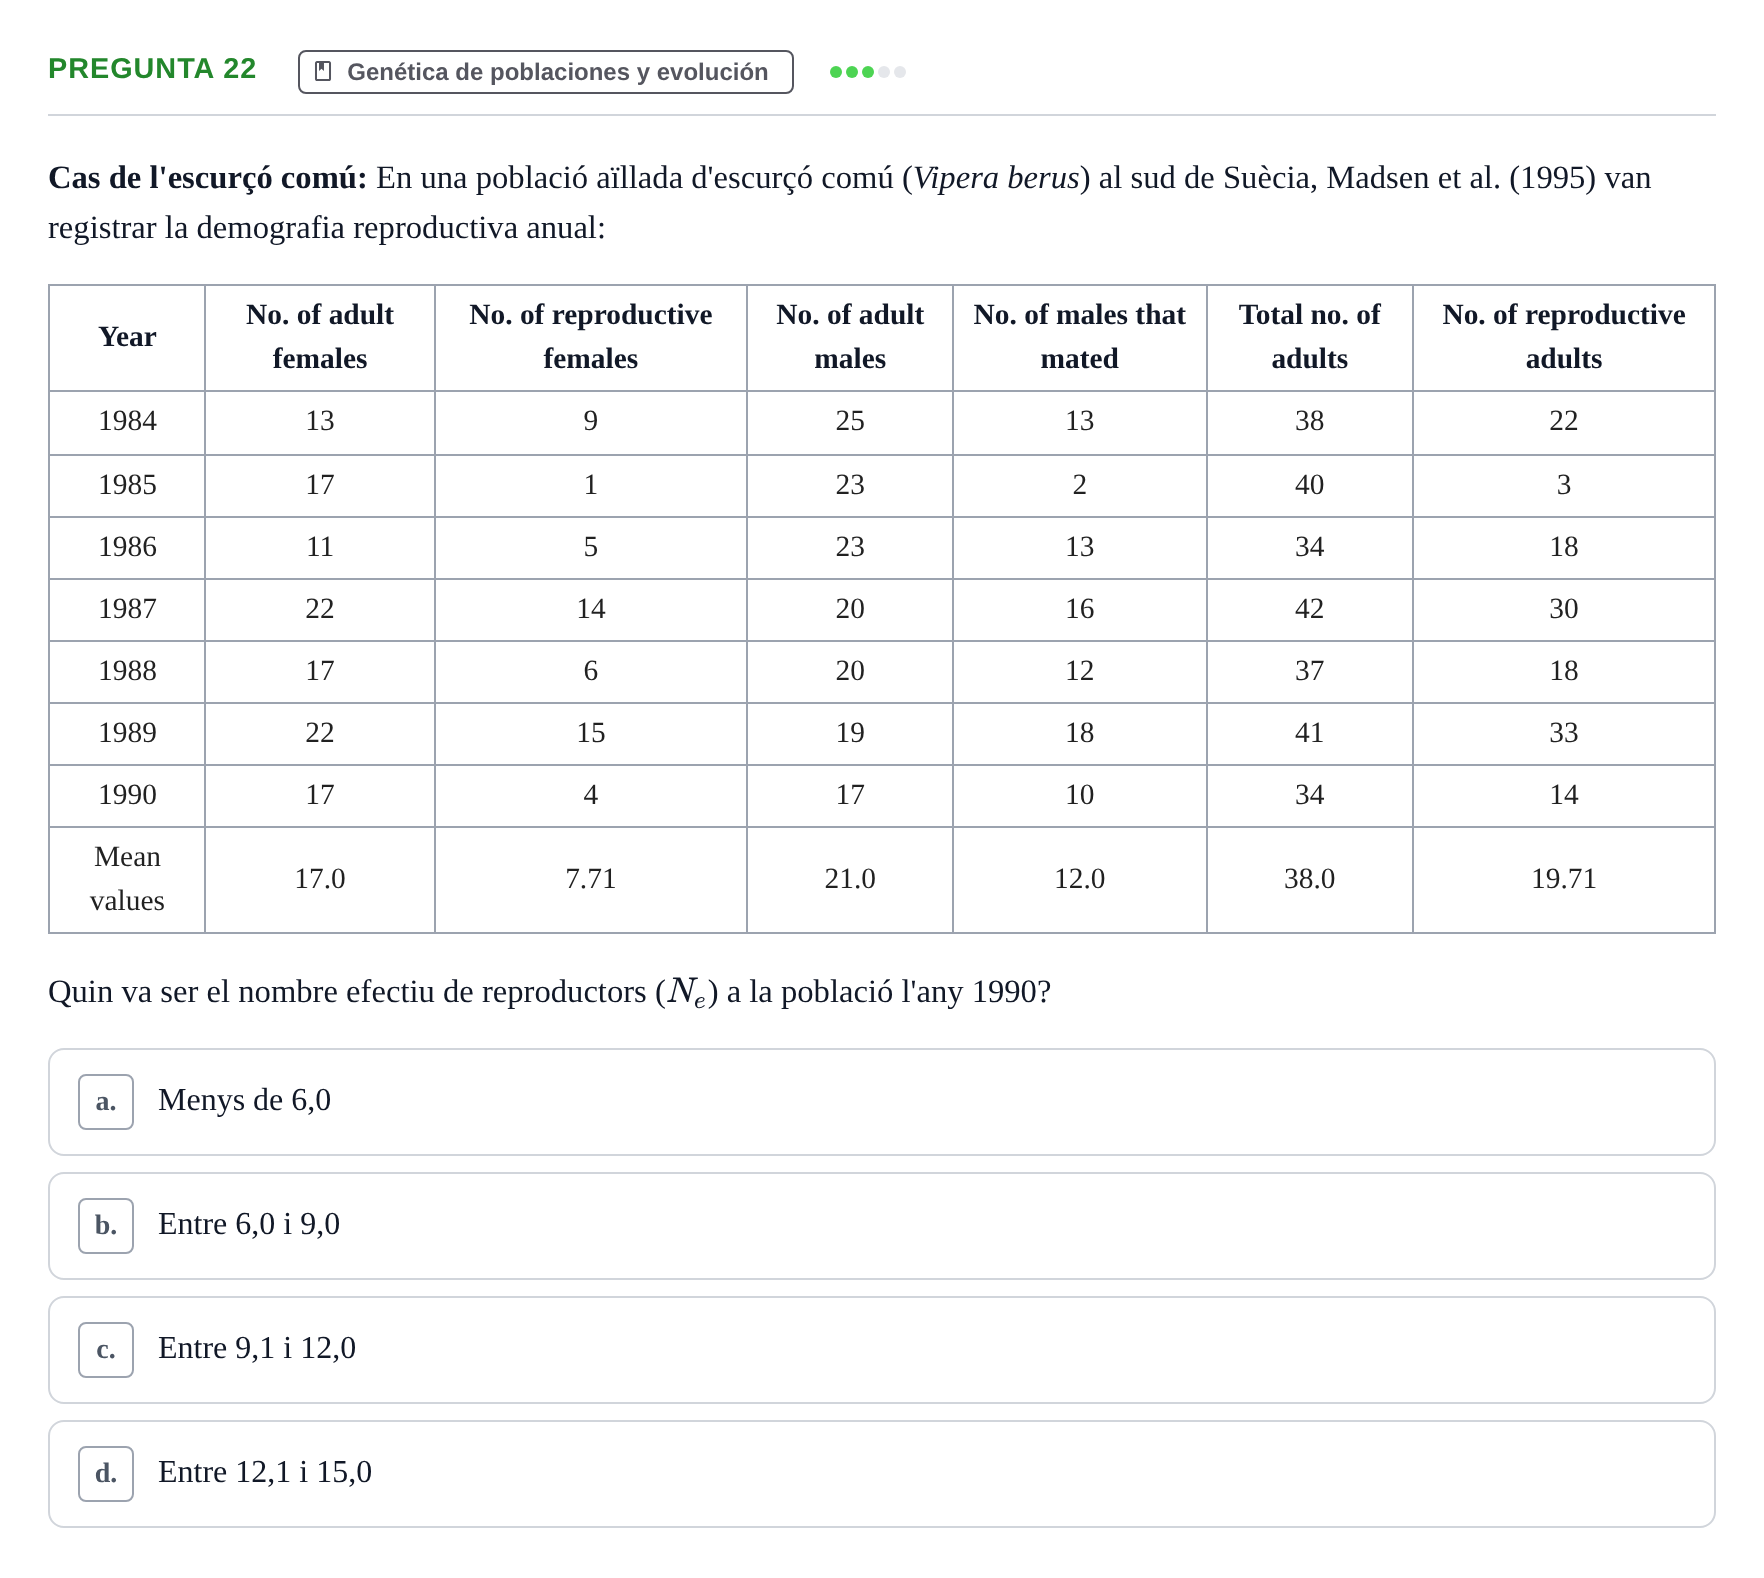Click the question text about Ne in 1990

click(550, 993)
